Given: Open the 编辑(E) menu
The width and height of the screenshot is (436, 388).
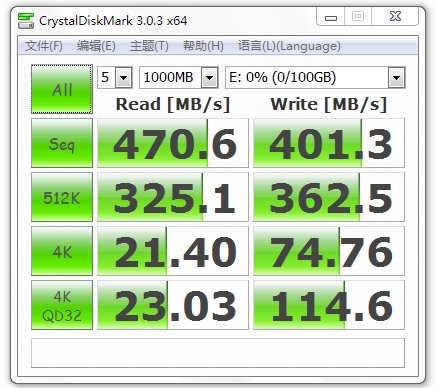Looking at the screenshot, I should (96, 46).
